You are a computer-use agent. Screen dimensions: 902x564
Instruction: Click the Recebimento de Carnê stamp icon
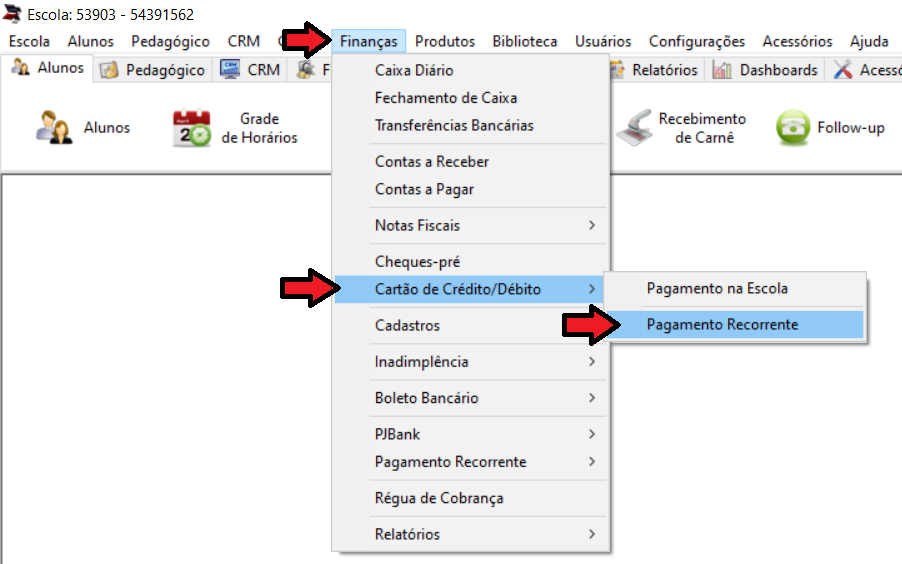click(635, 128)
